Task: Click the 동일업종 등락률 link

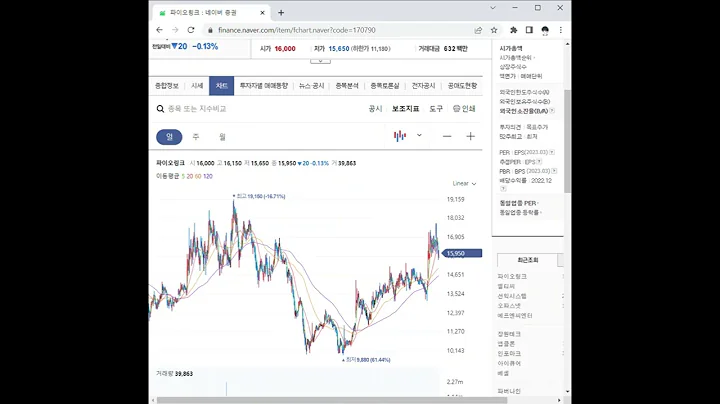Action: tap(519, 213)
